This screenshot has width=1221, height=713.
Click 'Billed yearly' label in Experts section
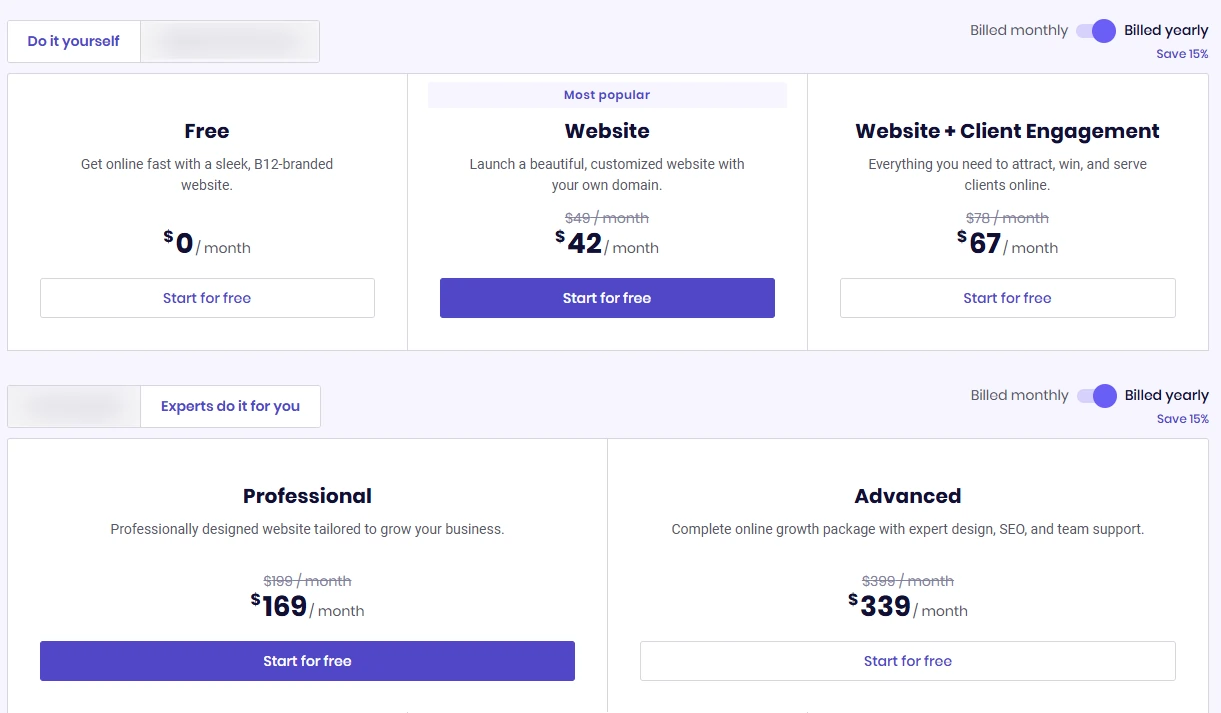click(1166, 396)
